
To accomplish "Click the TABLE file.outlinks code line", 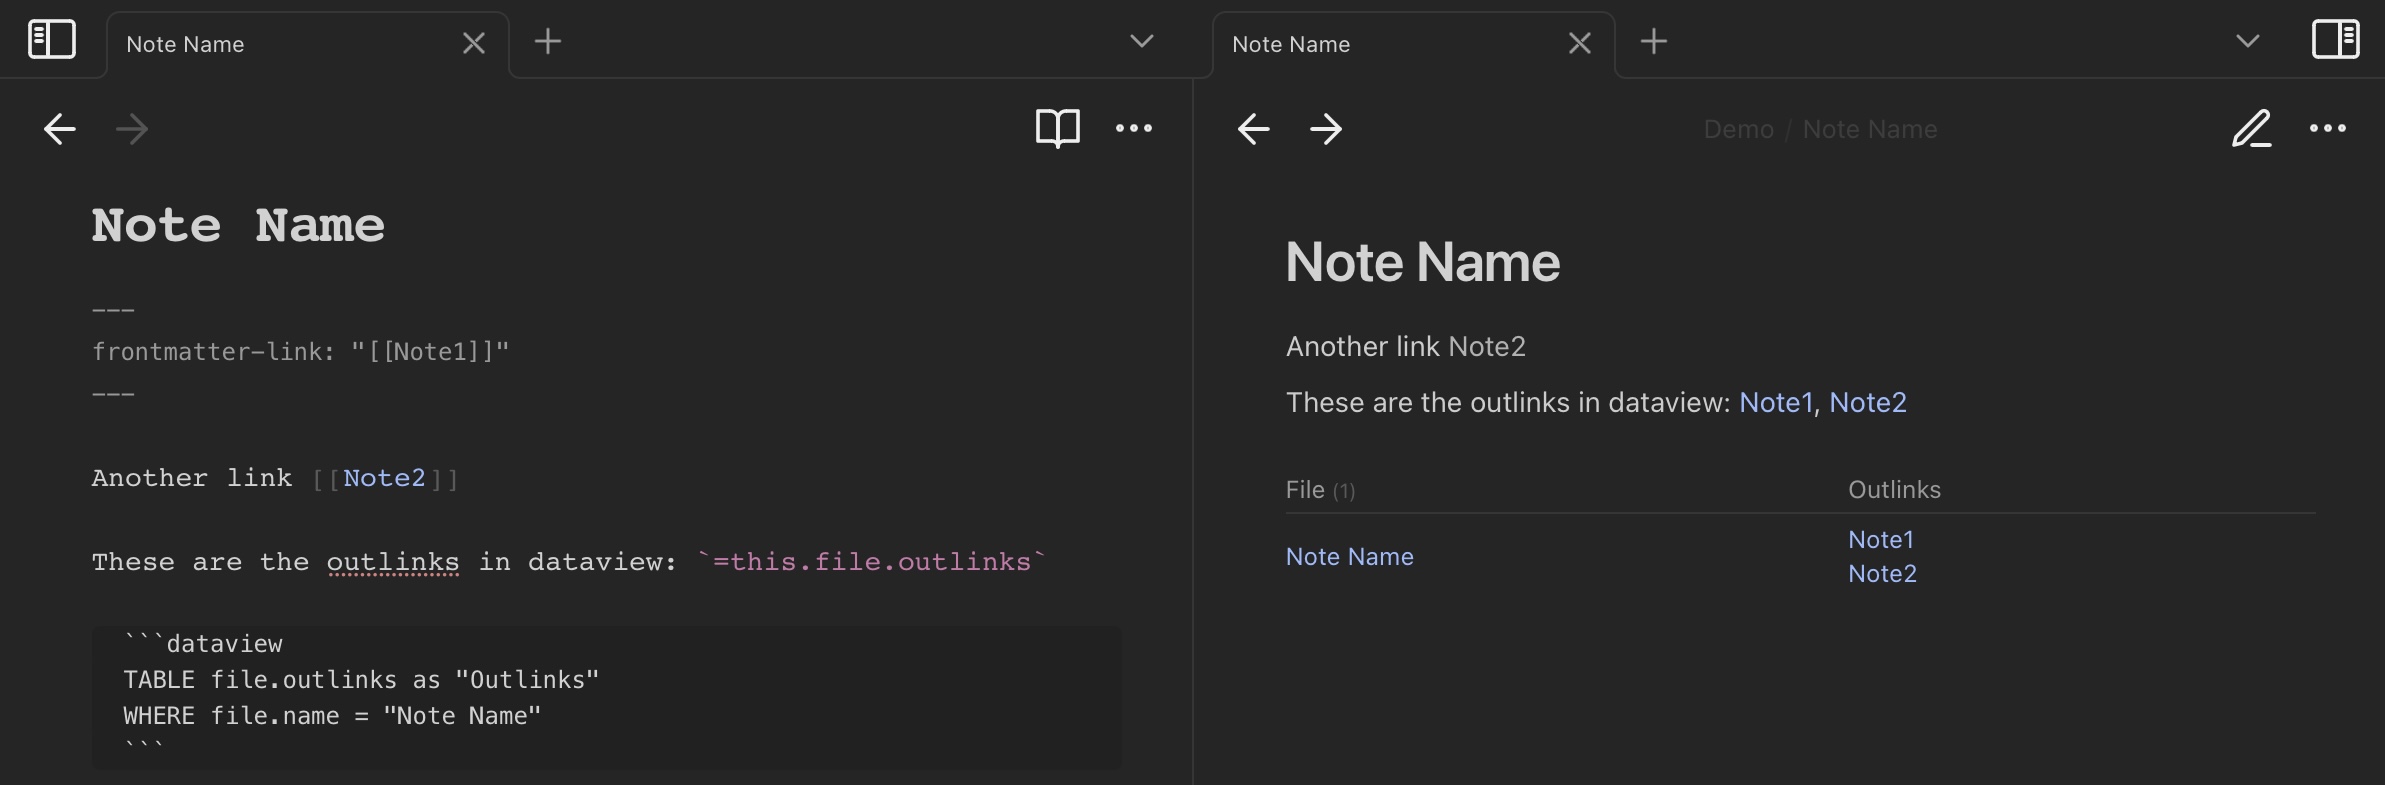I will (361, 680).
